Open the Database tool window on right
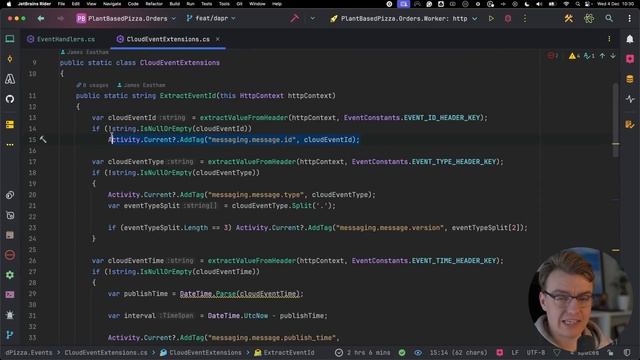The height and width of the screenshot is (360, 640). (x=630, y=79)
